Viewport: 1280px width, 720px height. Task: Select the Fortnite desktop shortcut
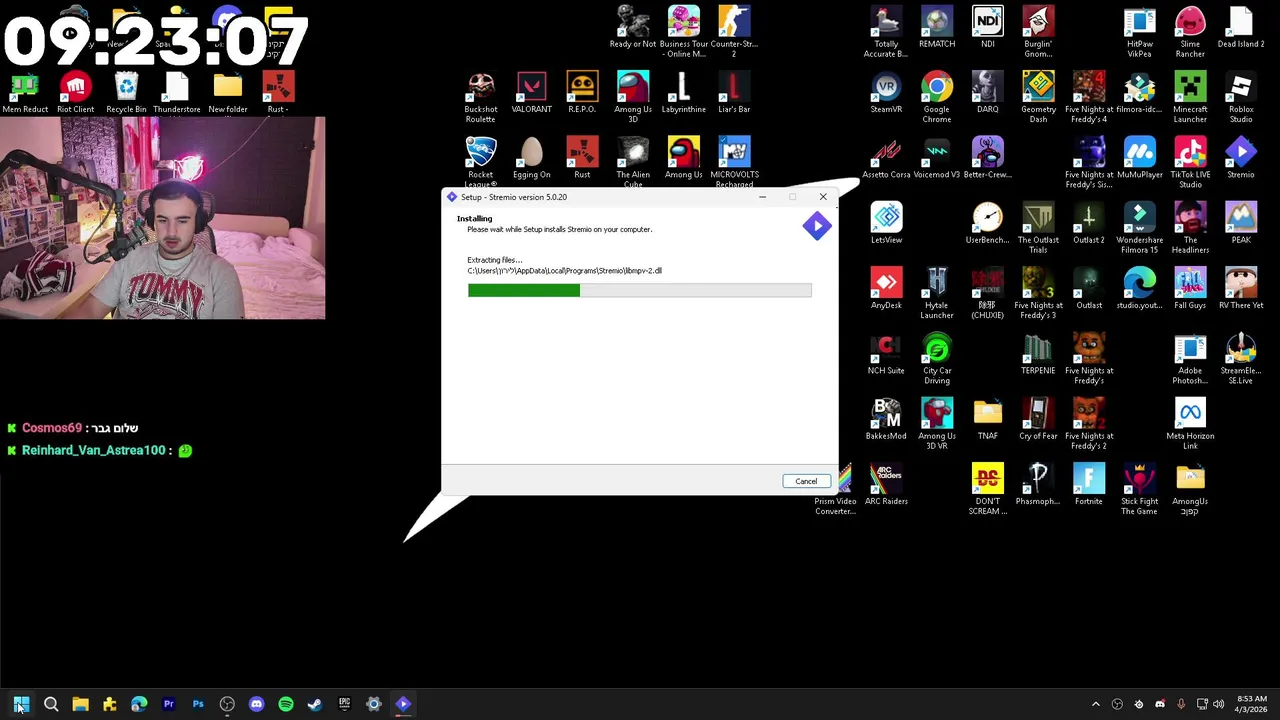tap(1089, 484)
